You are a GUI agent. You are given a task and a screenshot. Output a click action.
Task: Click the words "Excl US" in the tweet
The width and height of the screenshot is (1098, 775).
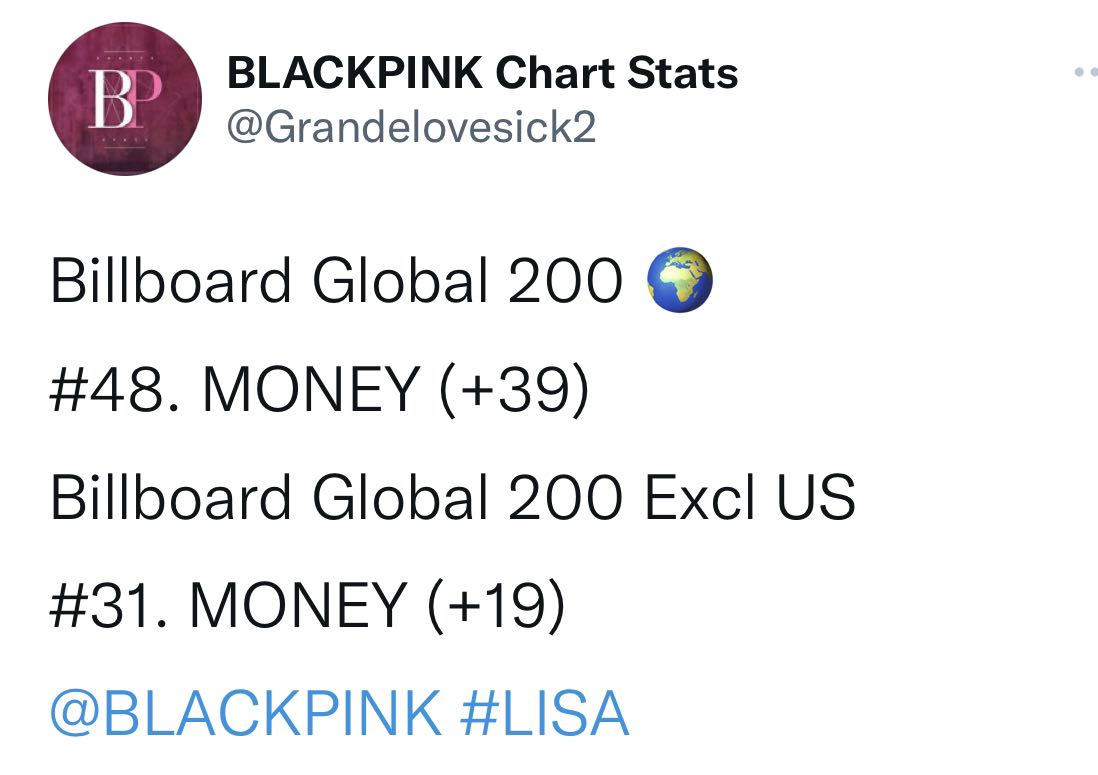point(749,497)
